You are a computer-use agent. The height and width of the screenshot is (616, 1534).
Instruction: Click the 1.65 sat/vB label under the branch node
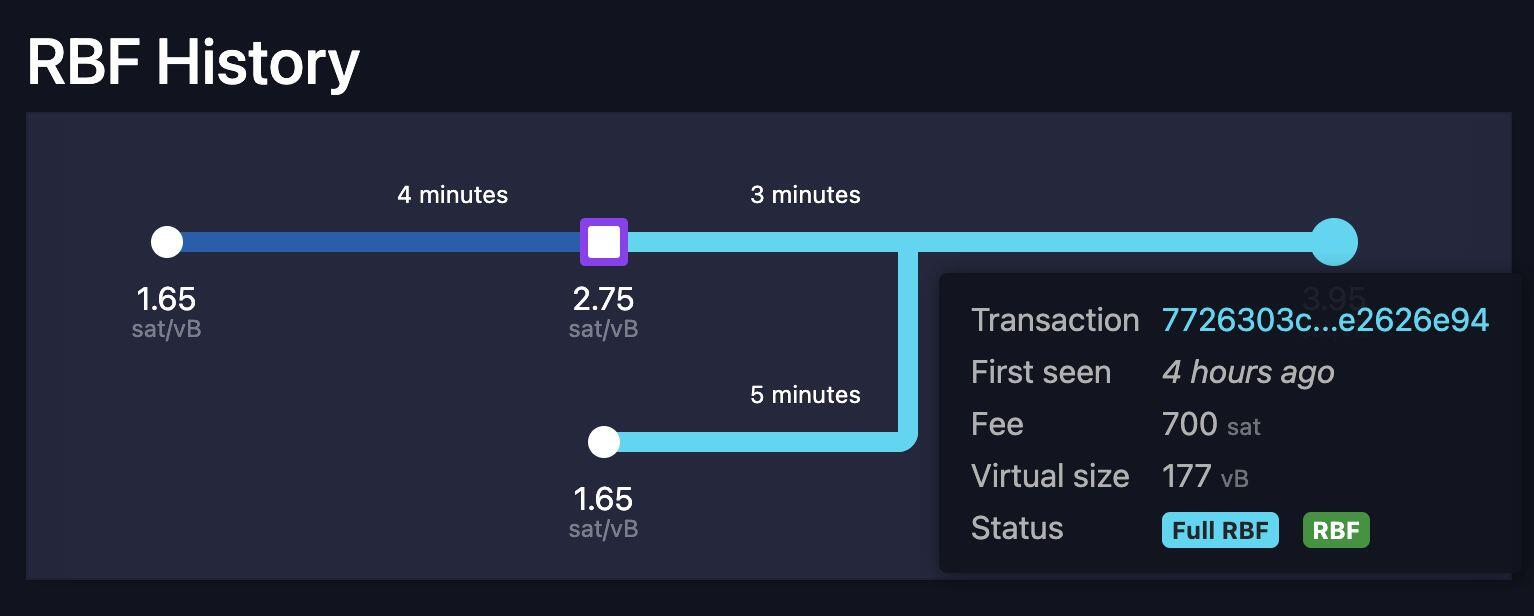604,499
